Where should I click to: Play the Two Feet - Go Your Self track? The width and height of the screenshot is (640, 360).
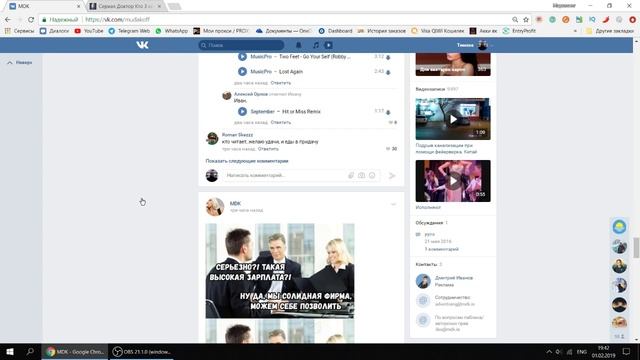[242, 57]
